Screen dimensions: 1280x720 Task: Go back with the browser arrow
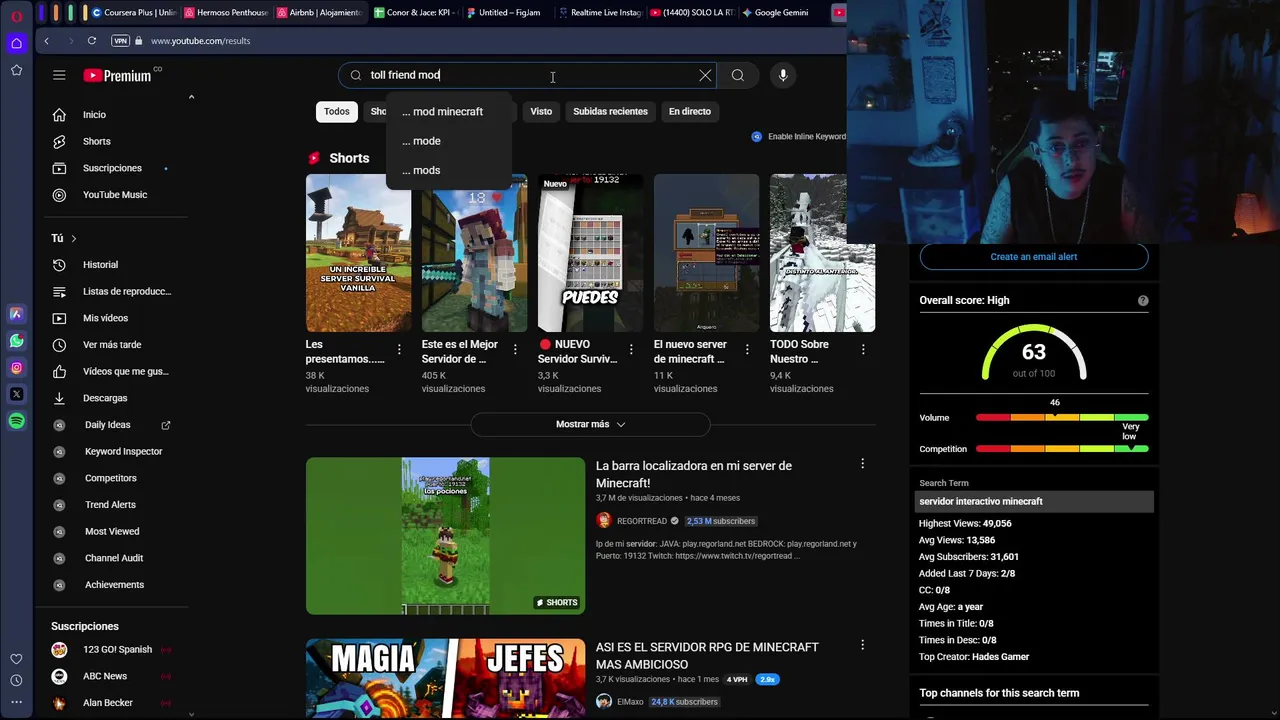(47, 41)
